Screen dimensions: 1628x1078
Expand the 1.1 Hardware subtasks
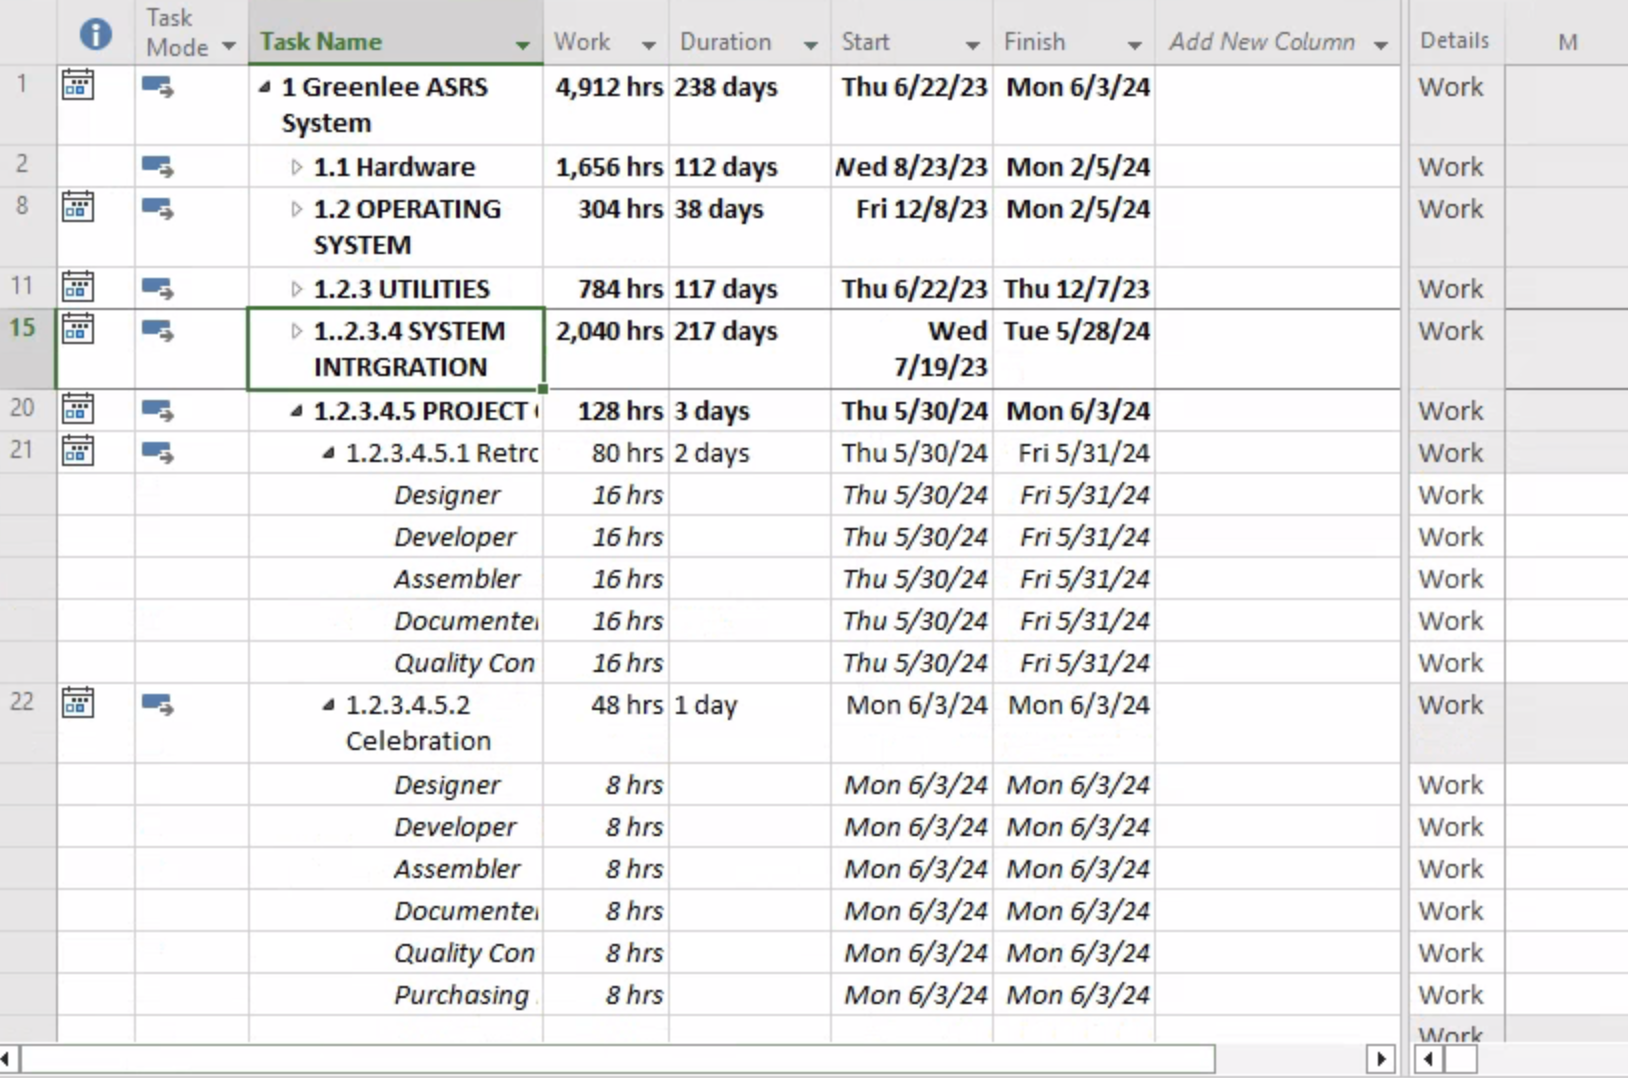(x=296, y=167)
